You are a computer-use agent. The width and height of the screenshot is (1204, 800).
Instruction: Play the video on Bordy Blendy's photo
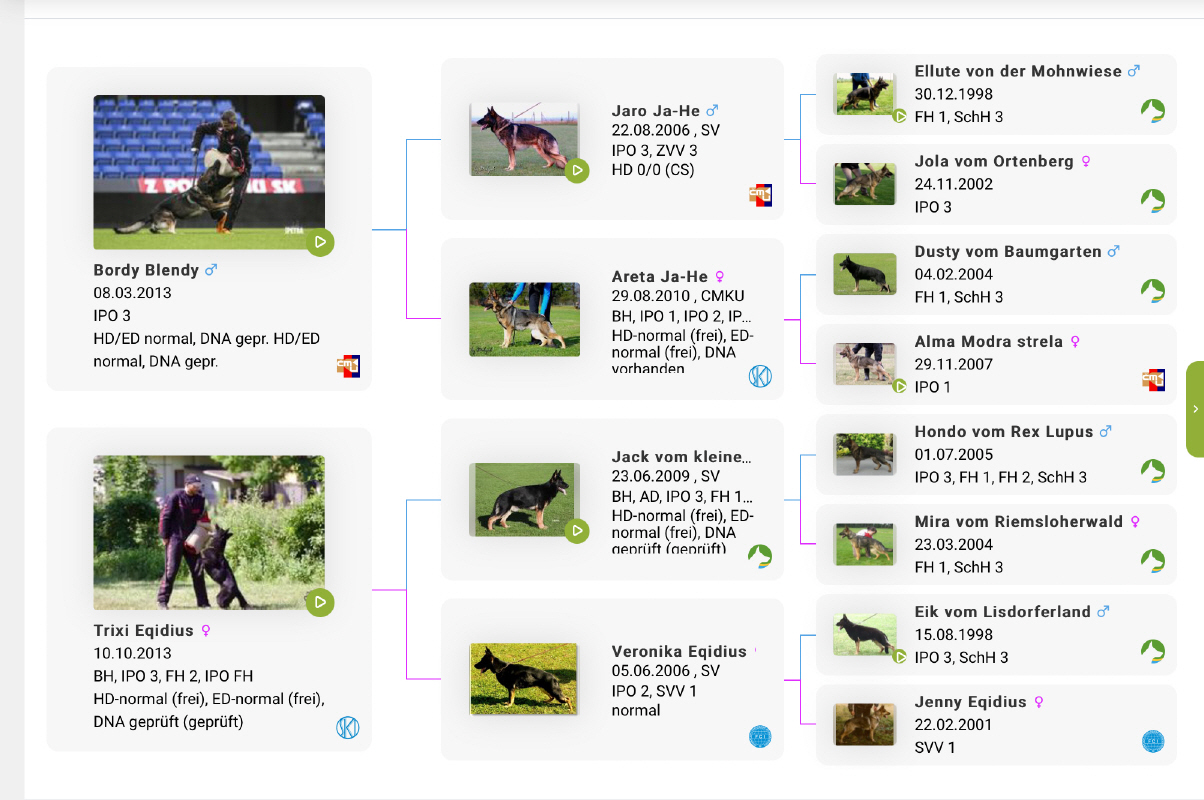tap(320, 242)
